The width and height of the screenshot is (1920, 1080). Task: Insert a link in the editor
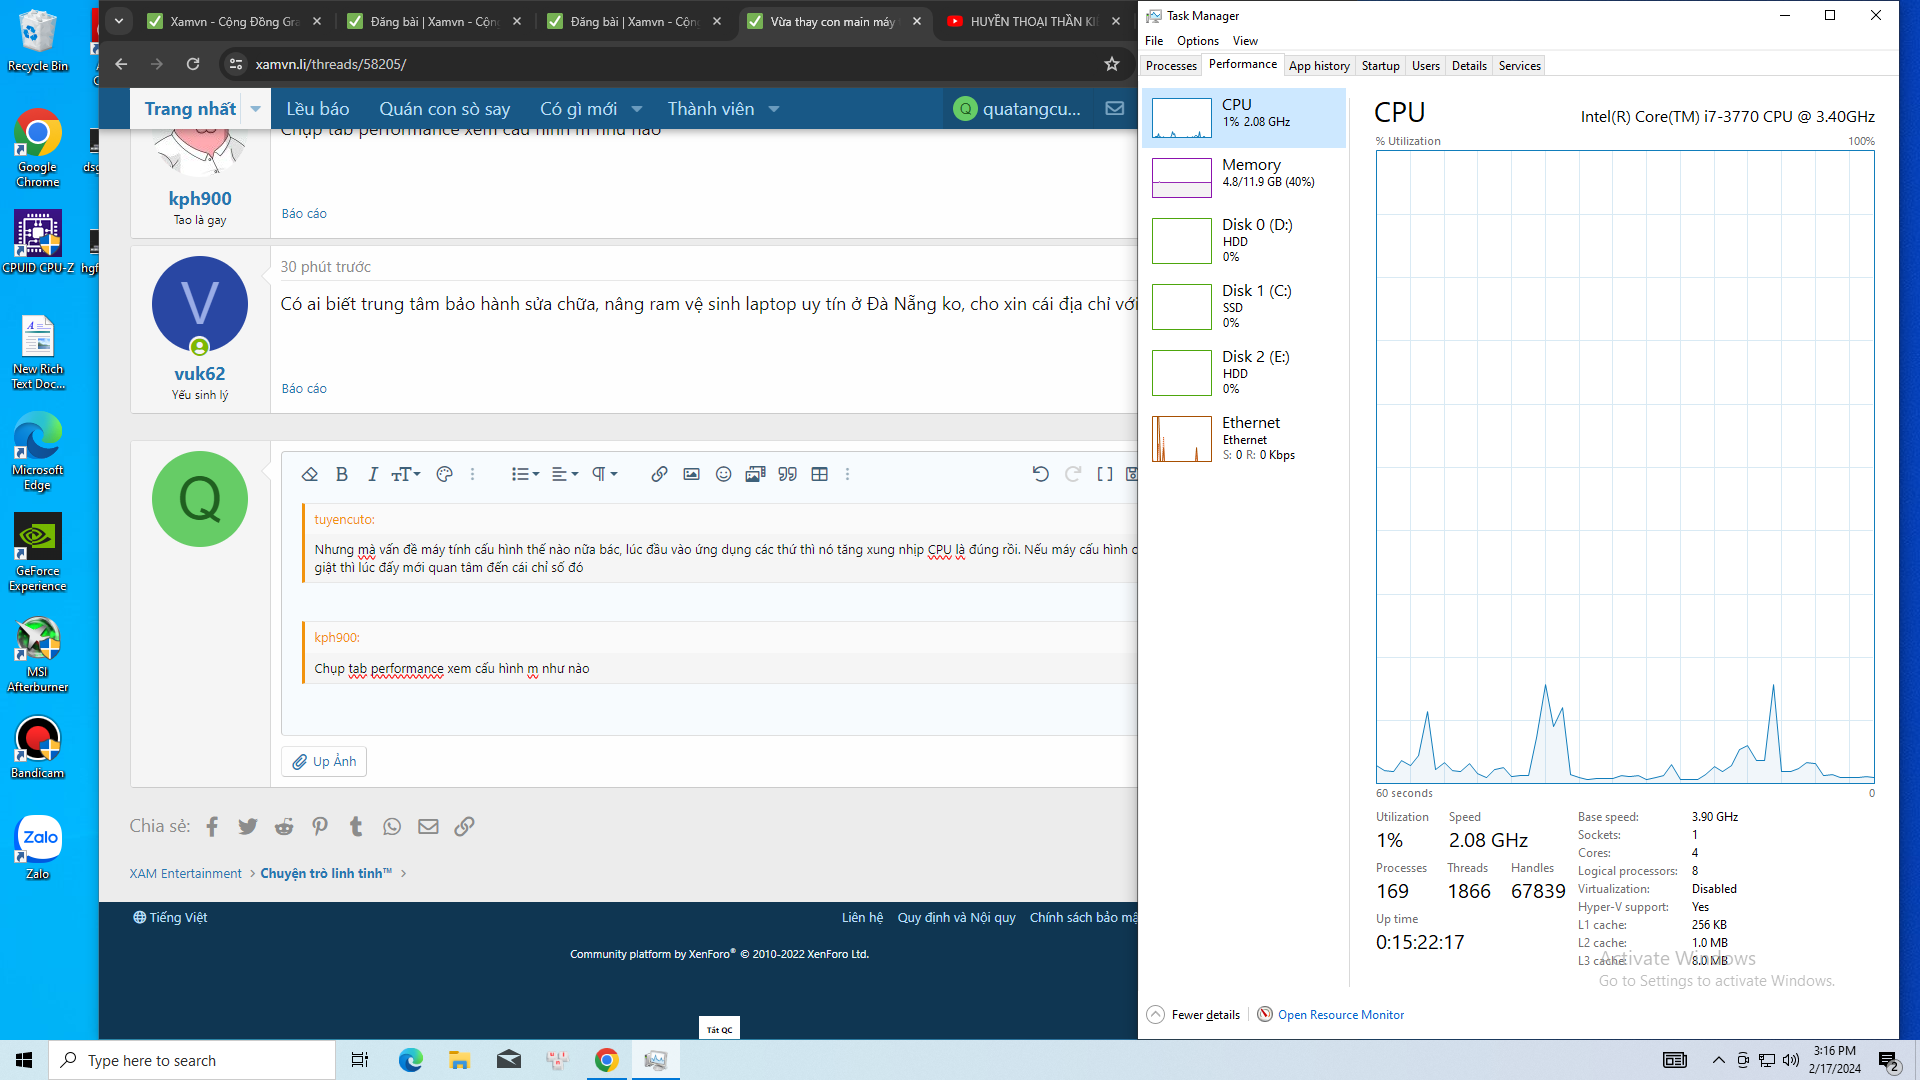click(659, 474)
